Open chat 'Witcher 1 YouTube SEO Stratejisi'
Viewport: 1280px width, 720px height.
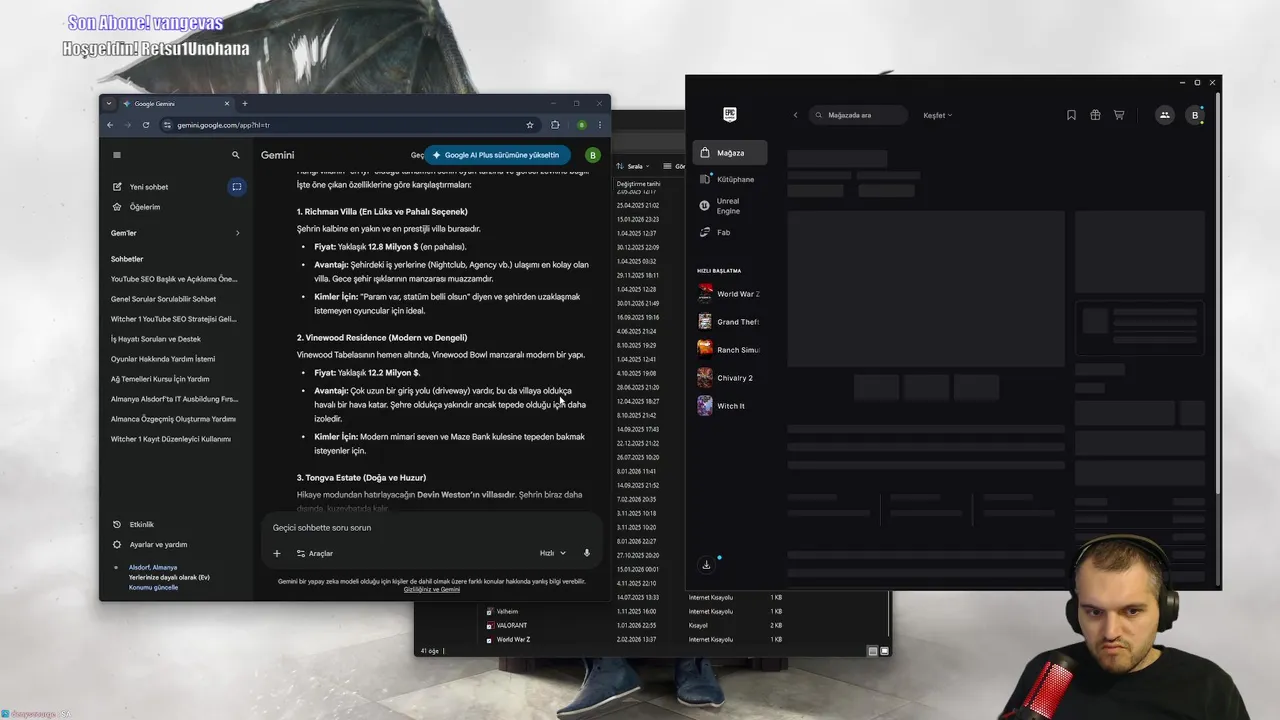point(174,319)
